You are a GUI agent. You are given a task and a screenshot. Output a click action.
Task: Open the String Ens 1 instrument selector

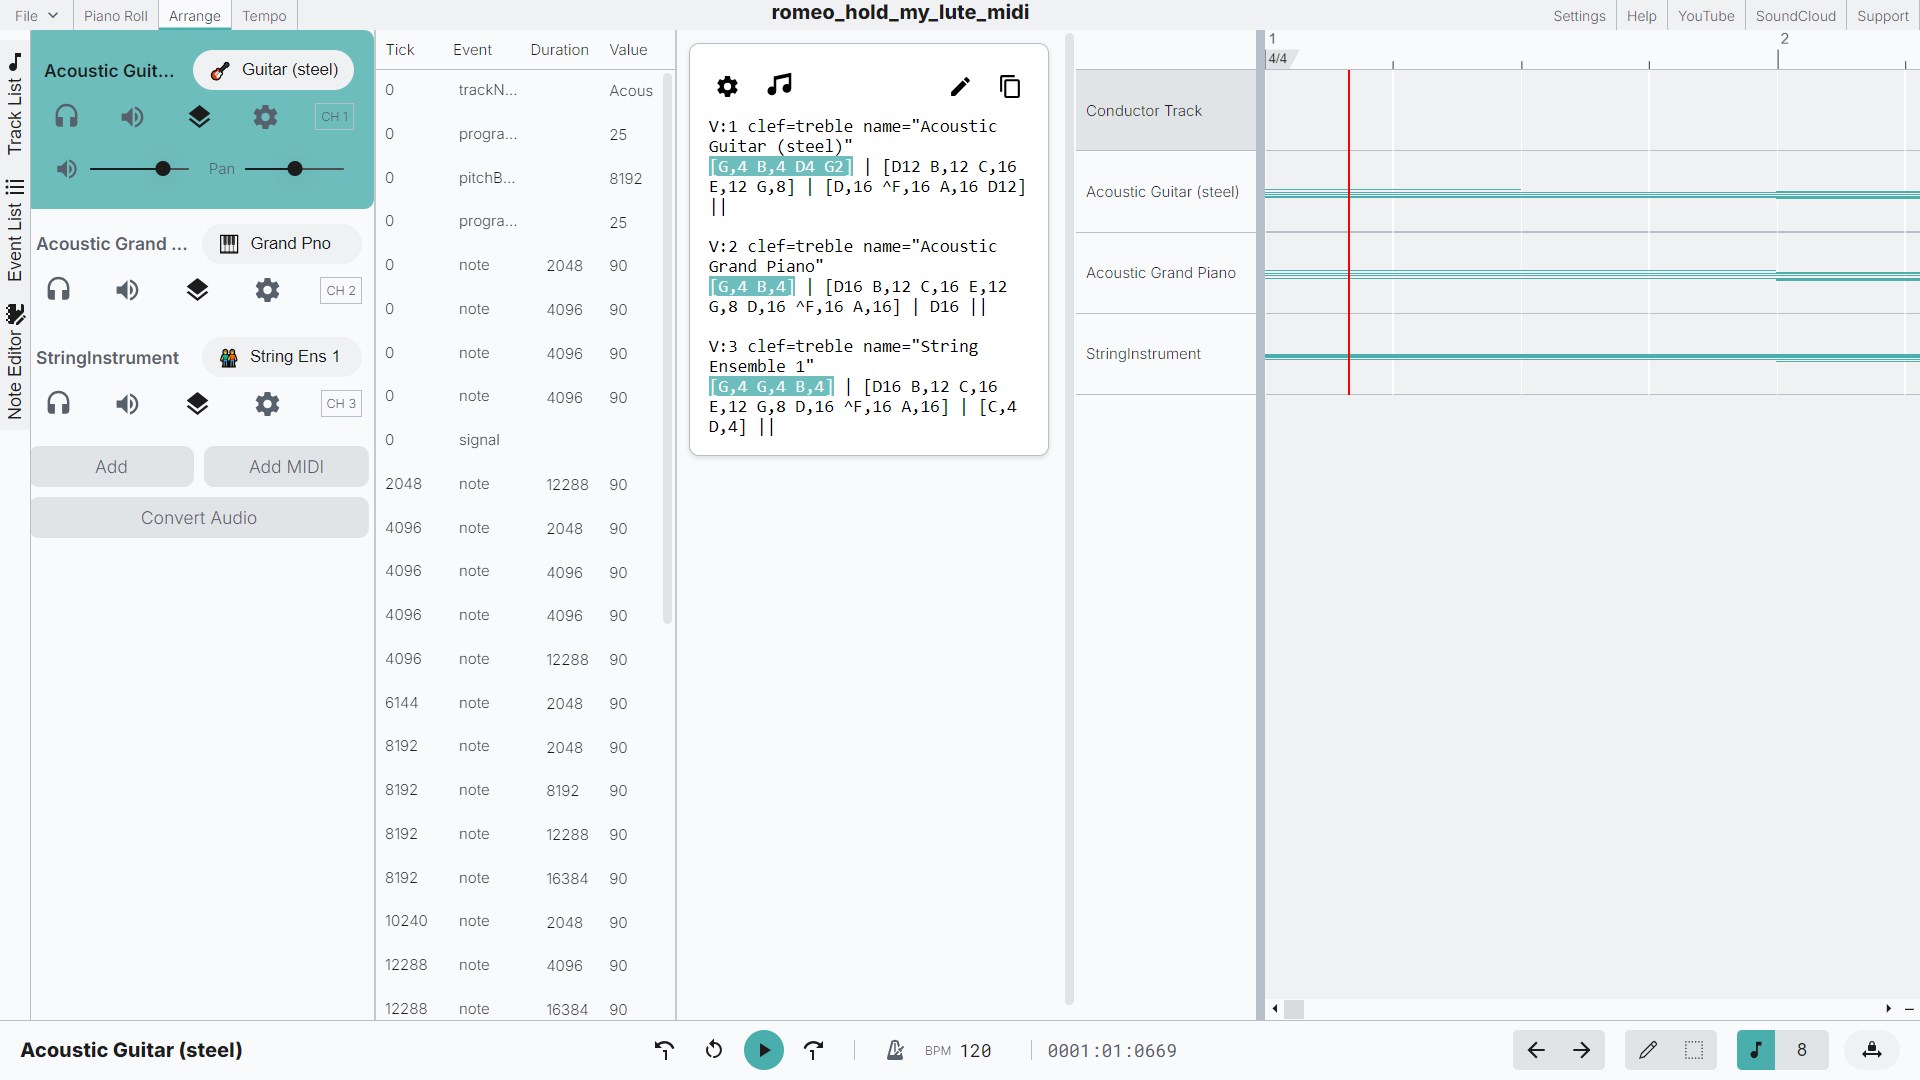pyautogui.click(x=281, y=356)
